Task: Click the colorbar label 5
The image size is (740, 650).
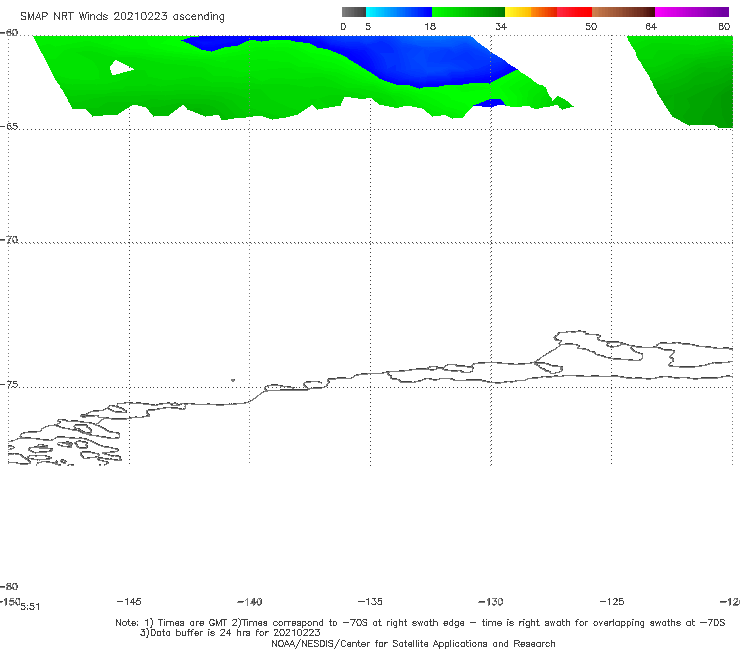Action: coord(368,26)
